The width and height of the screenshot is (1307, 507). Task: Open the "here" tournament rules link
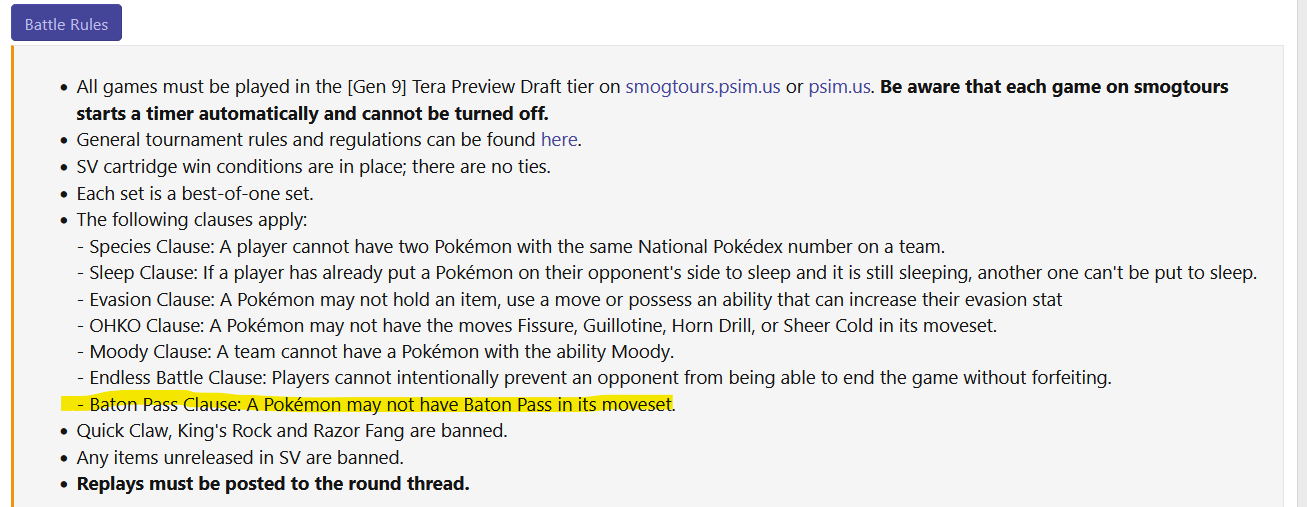pyautogui.click(x=559, y=140)
